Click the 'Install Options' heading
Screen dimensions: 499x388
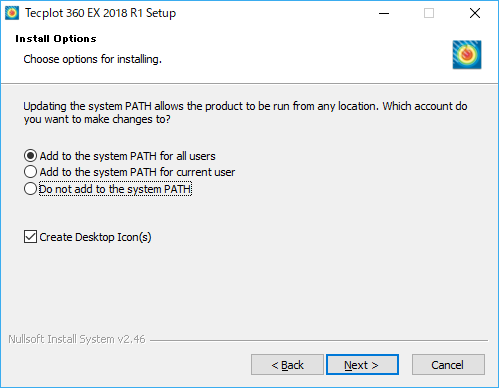(x=56, y=39)
